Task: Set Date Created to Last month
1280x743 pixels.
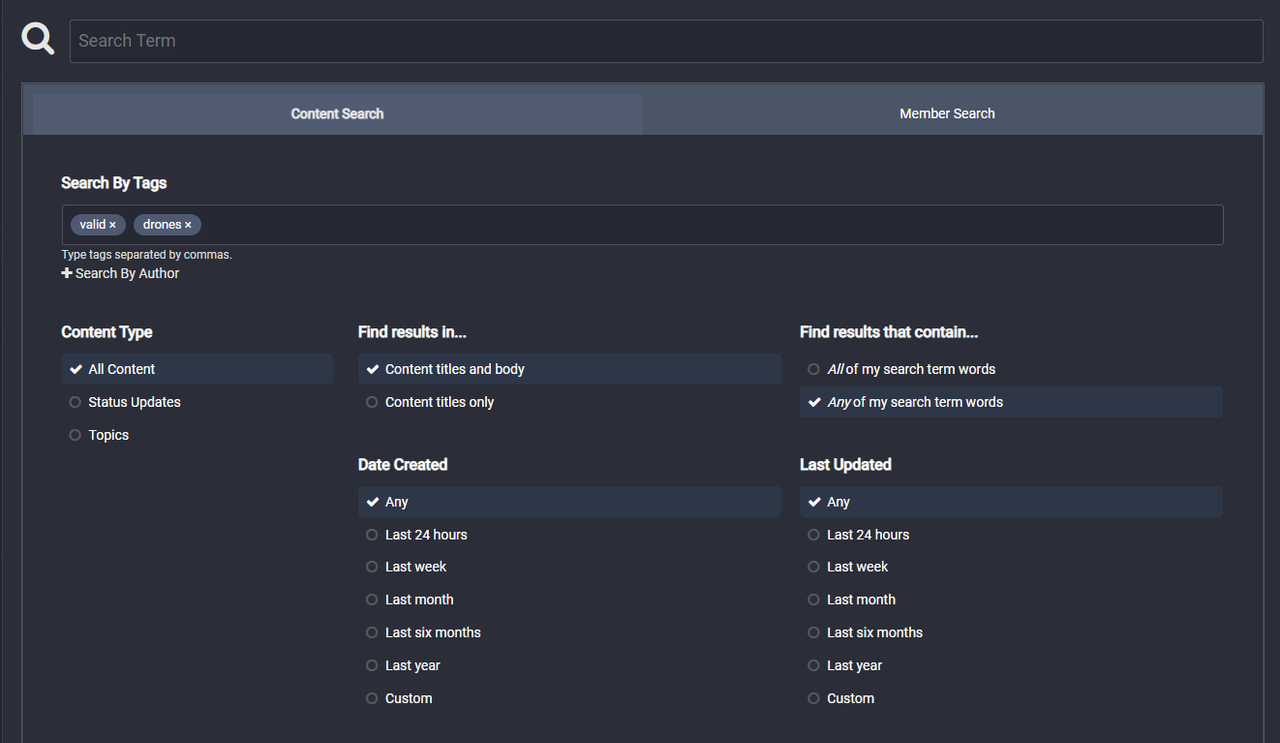Action: [418, 600]
